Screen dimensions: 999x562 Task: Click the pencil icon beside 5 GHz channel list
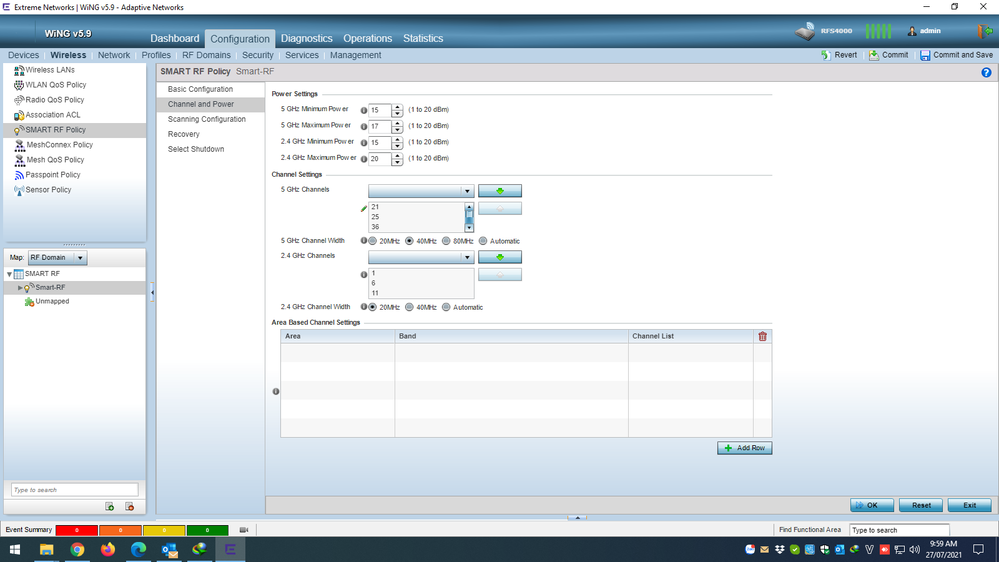point(364,208)
